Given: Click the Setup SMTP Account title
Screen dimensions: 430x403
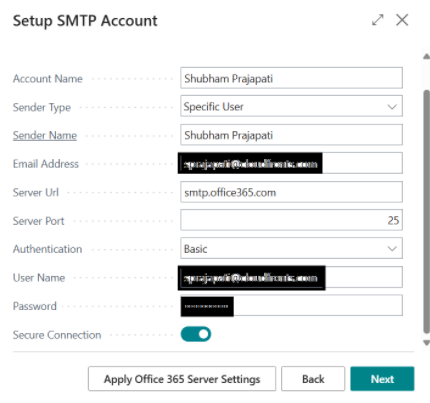Looking at the screenshot, I should [x=85, y=21].
